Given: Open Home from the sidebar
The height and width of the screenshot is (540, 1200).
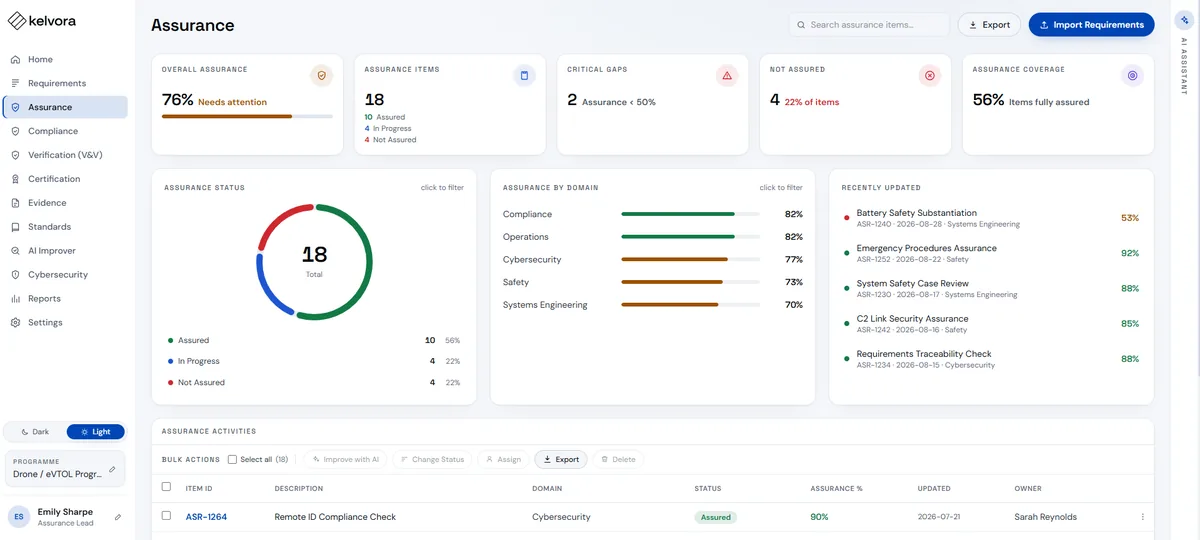Looking at the screenshot, I should [65, 59].
